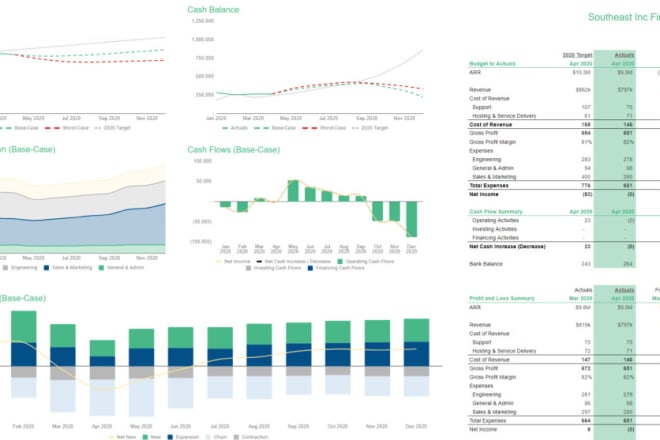Click the Net Income legend entry under the Cash Flows chart
Screen dimensions: 660x440
pos(233,261)
